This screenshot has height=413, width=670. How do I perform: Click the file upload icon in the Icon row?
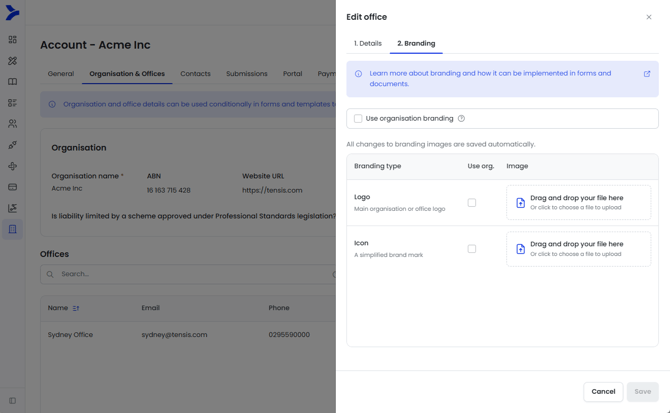(520, 249)
